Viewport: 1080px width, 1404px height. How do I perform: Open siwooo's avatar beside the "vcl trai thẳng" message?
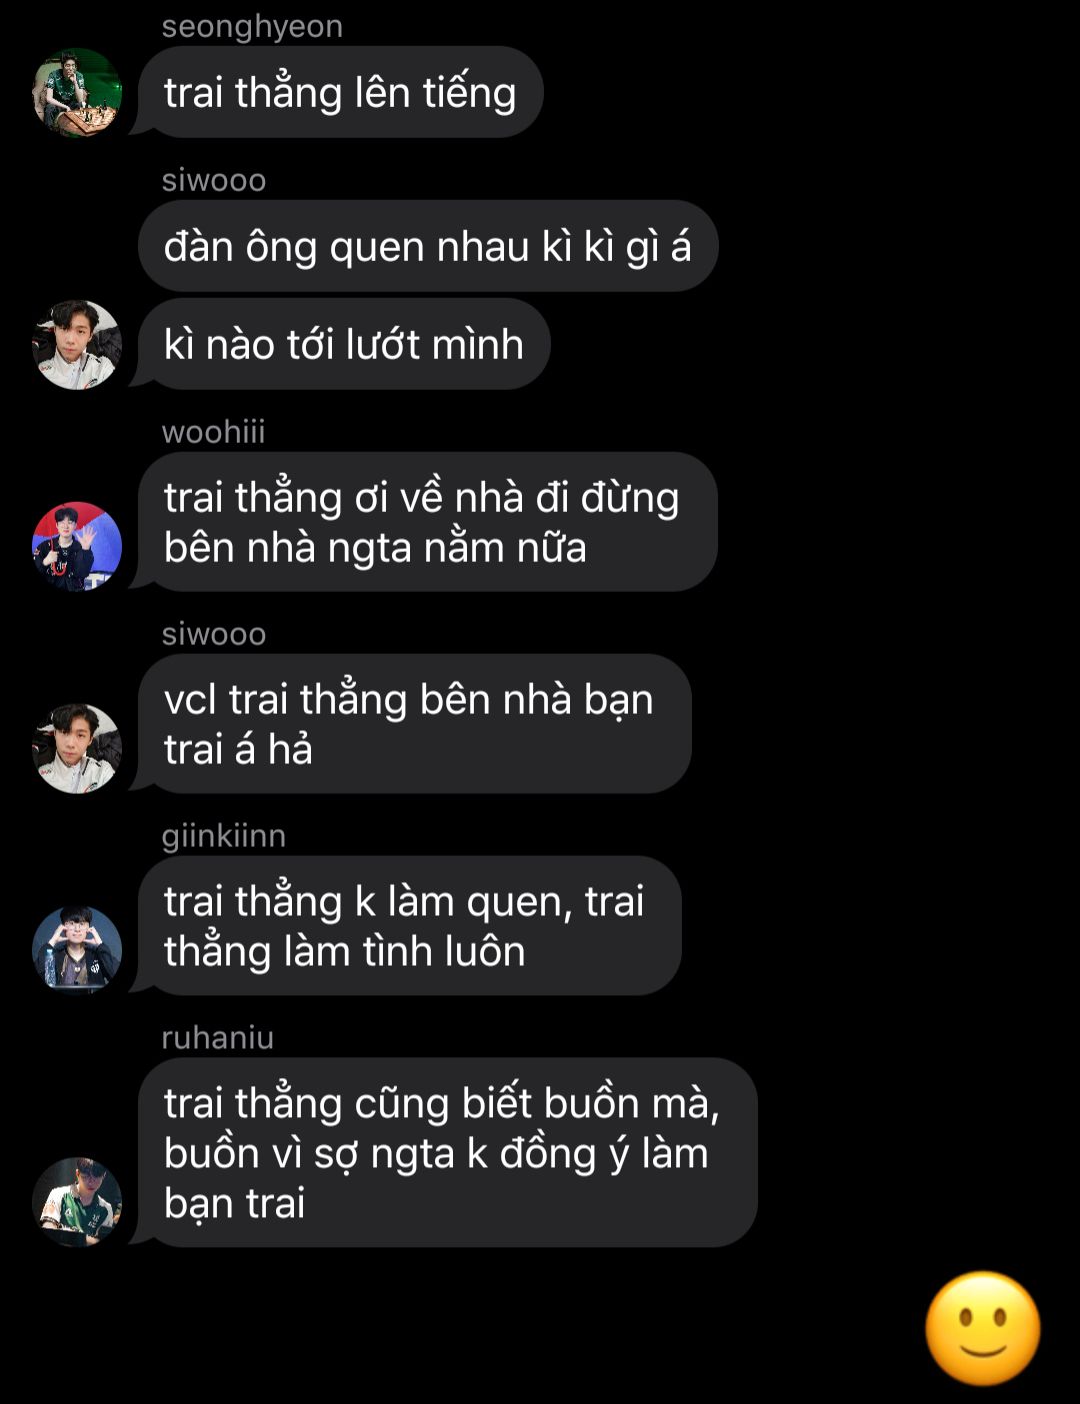click(77, 748)
